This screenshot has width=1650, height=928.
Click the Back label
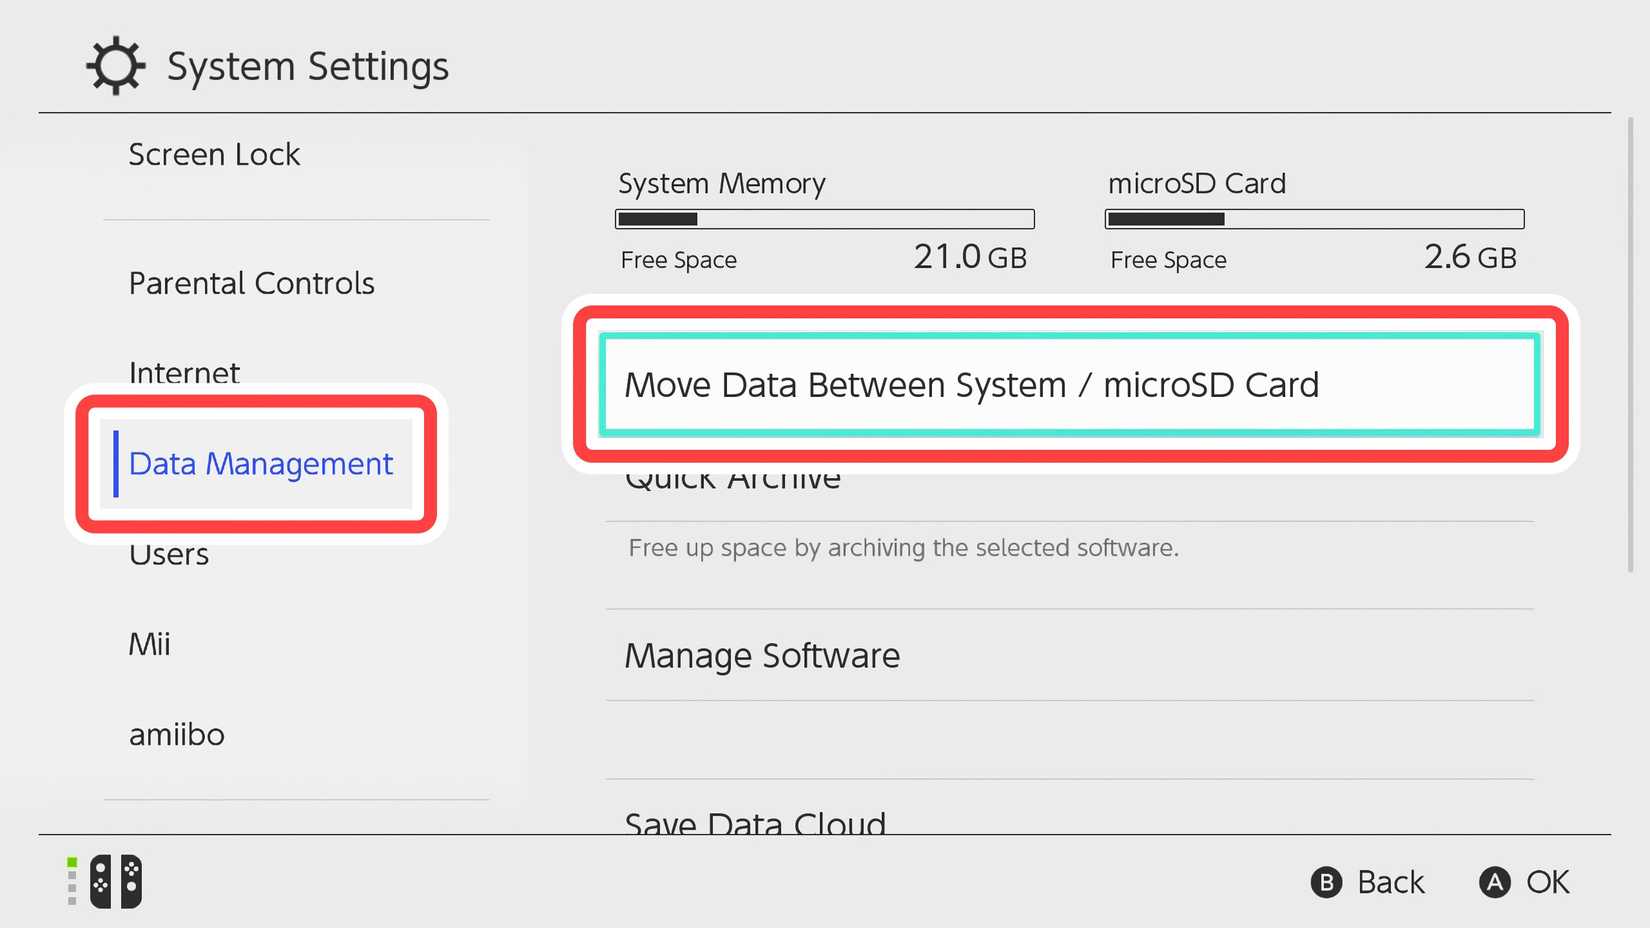1390,882
